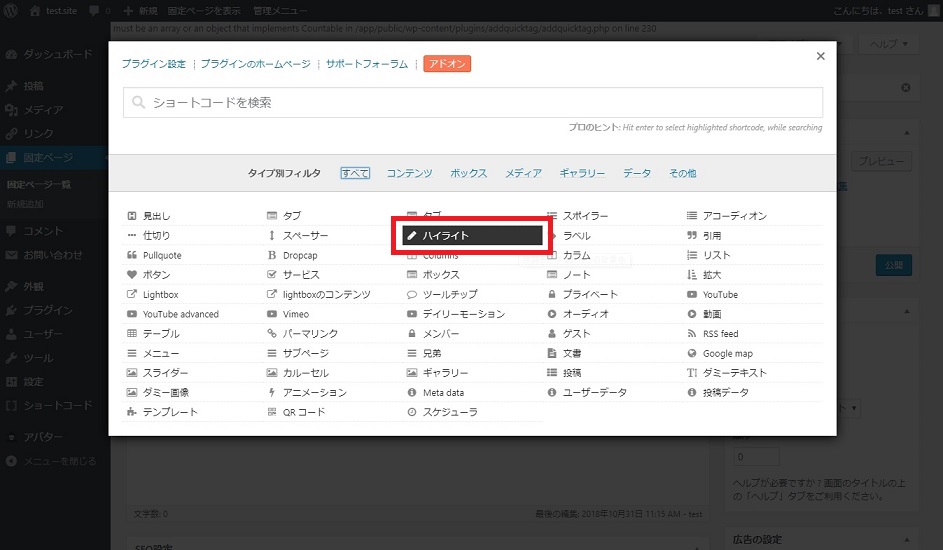Select the スライダー shortcode

(165, 373)
